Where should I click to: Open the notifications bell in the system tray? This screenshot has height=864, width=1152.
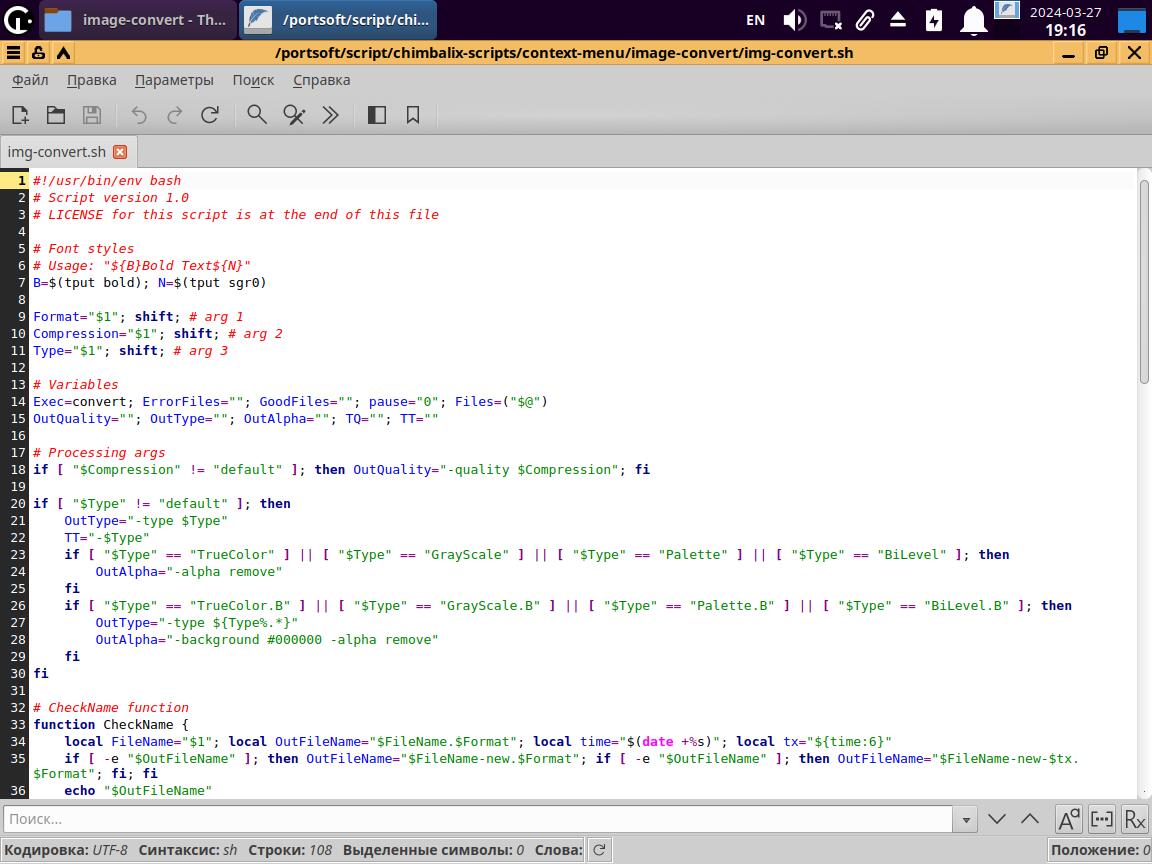(973, 20)
